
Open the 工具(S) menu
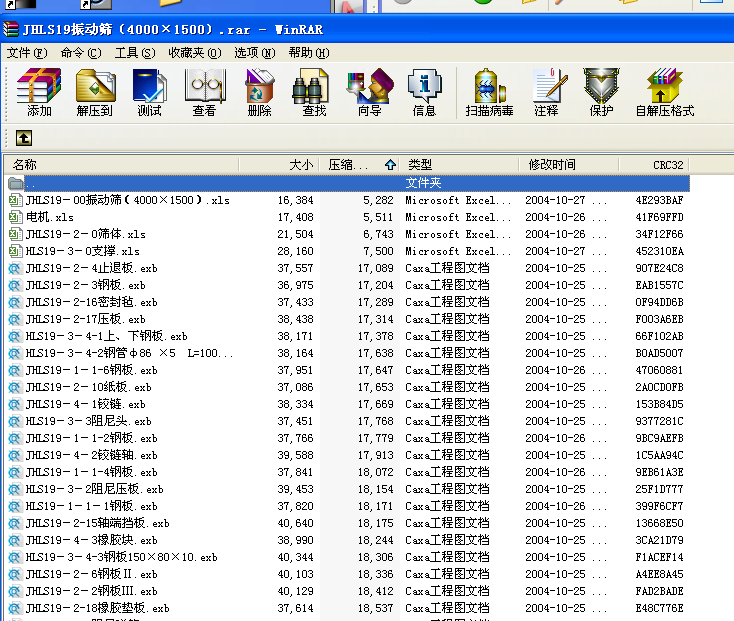tap(135, 53)
